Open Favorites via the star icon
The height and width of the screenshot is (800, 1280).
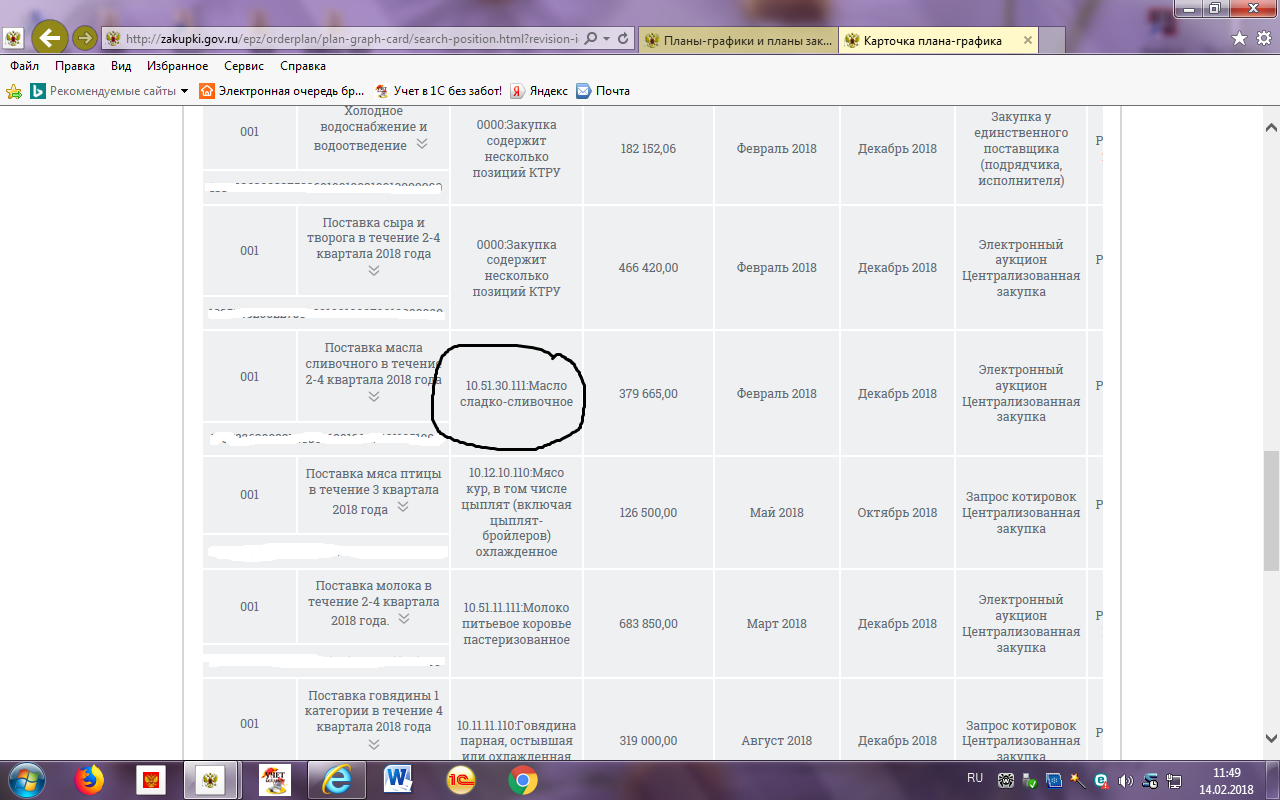click(1239, 38)
